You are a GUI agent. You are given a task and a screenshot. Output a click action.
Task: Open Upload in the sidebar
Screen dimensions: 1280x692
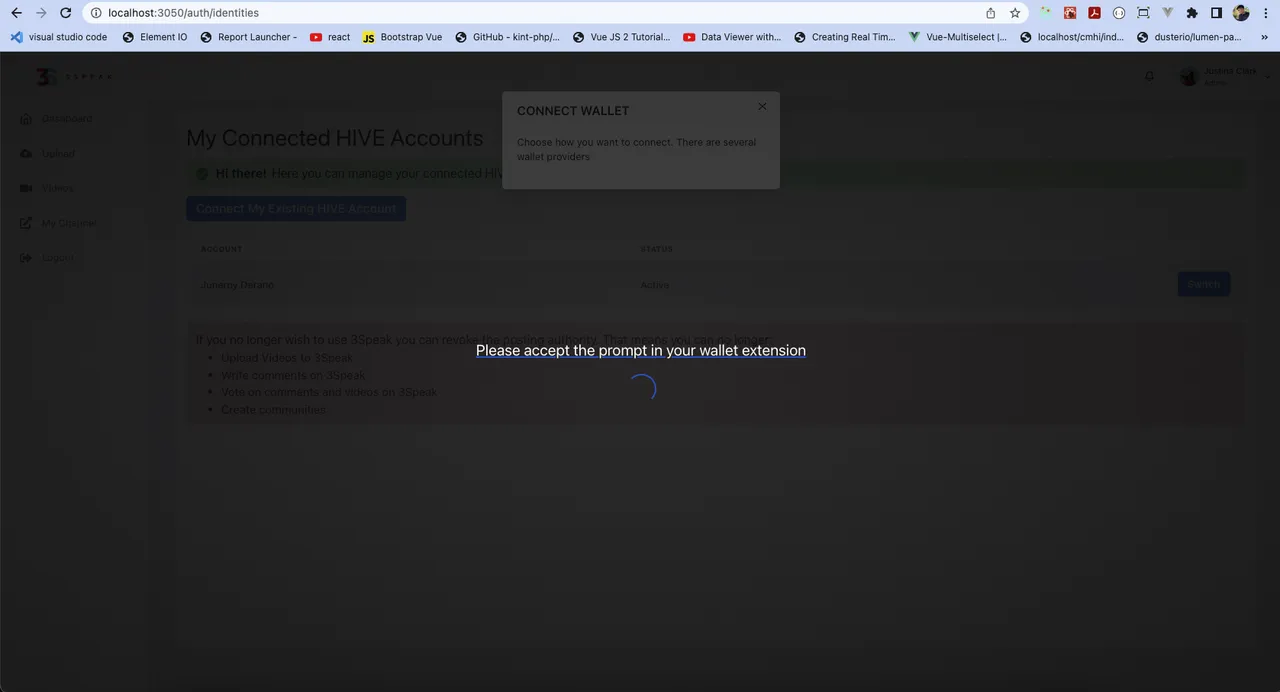[47, 154]
